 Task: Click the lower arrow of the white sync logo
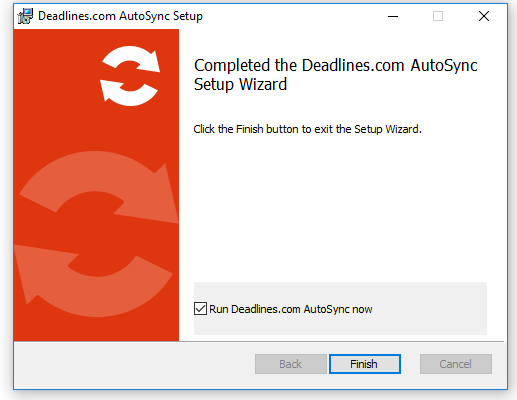click(128, 93)
